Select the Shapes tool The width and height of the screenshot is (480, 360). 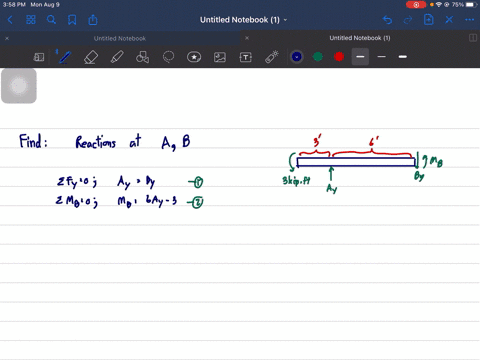tap(142, 57)
